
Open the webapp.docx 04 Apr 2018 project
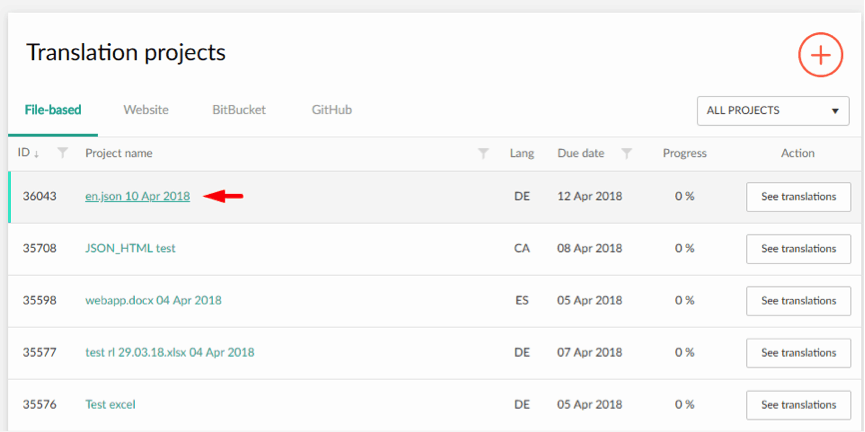pyautogui.click(x=153, y=301)
